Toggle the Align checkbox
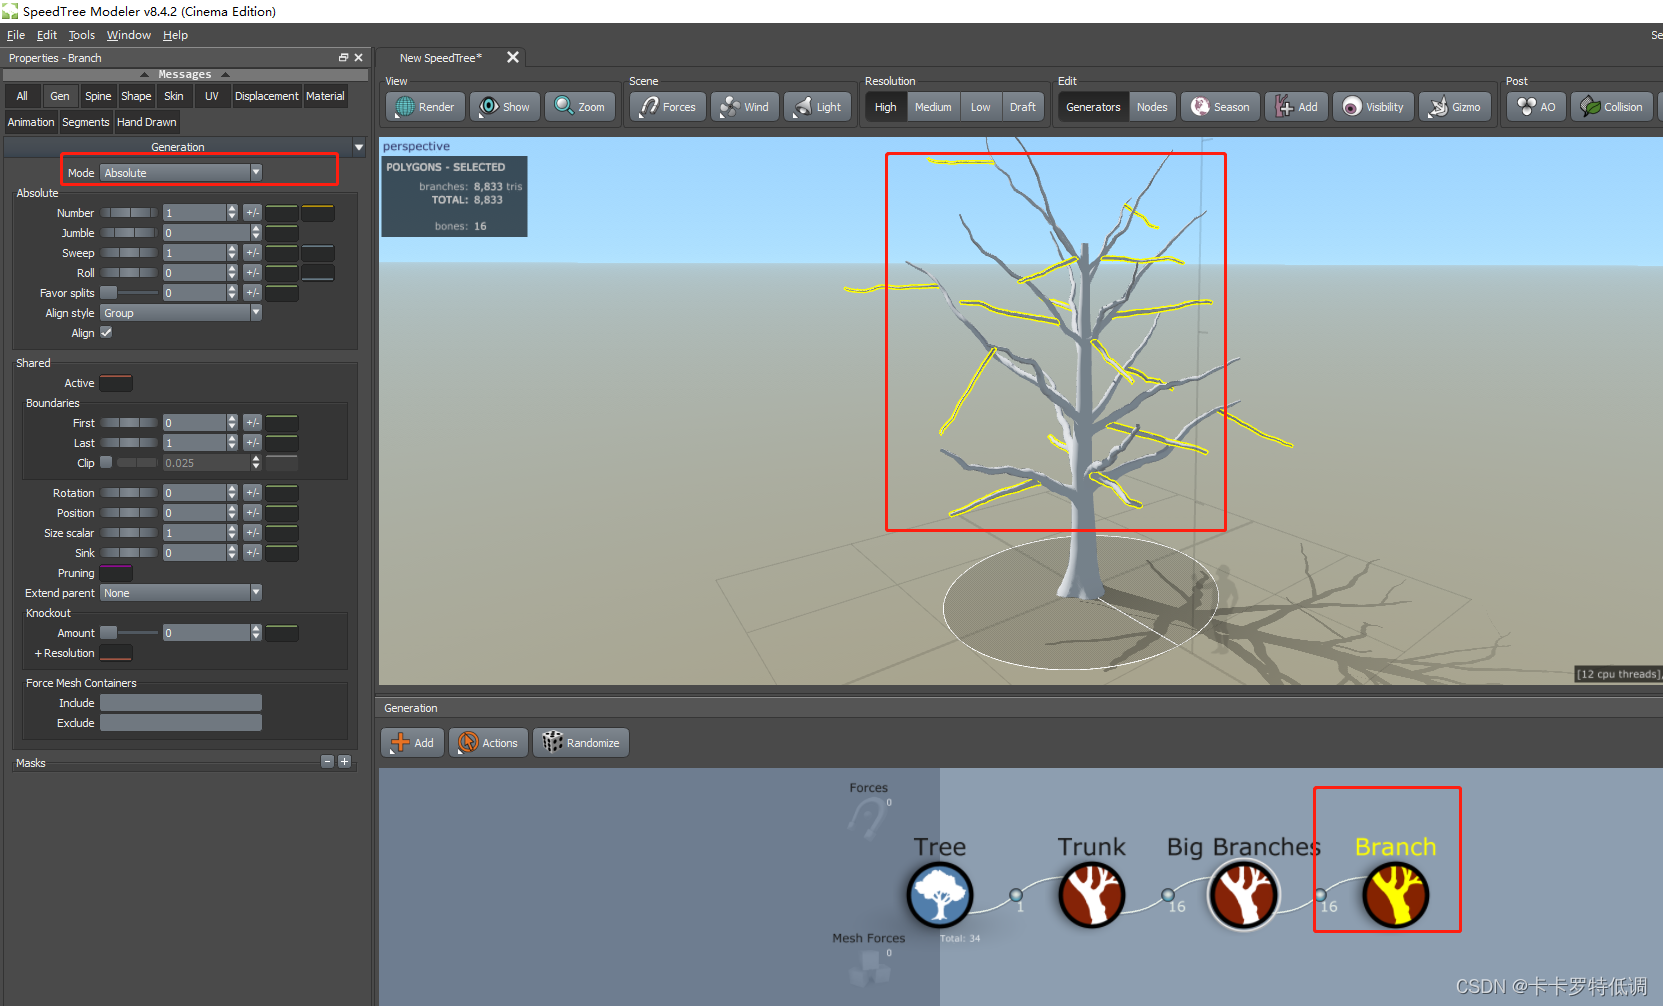The image size is (1663, 1006). pyautogui.click(x=106, y=333)
